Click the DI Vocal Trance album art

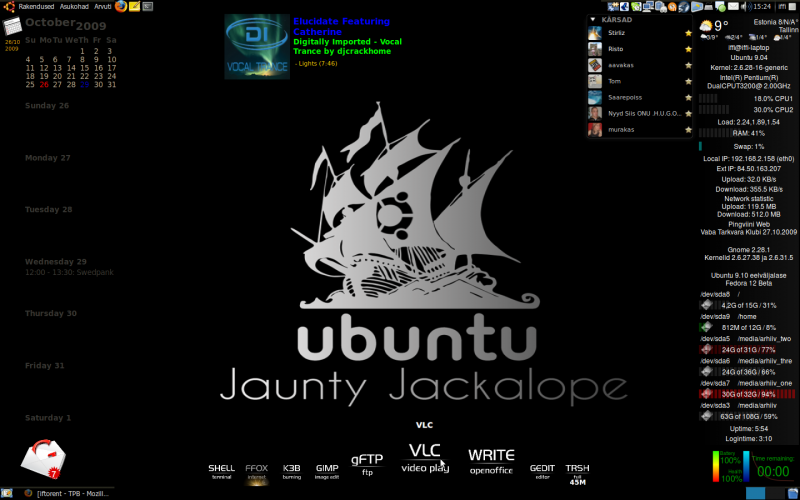[257, 46]
